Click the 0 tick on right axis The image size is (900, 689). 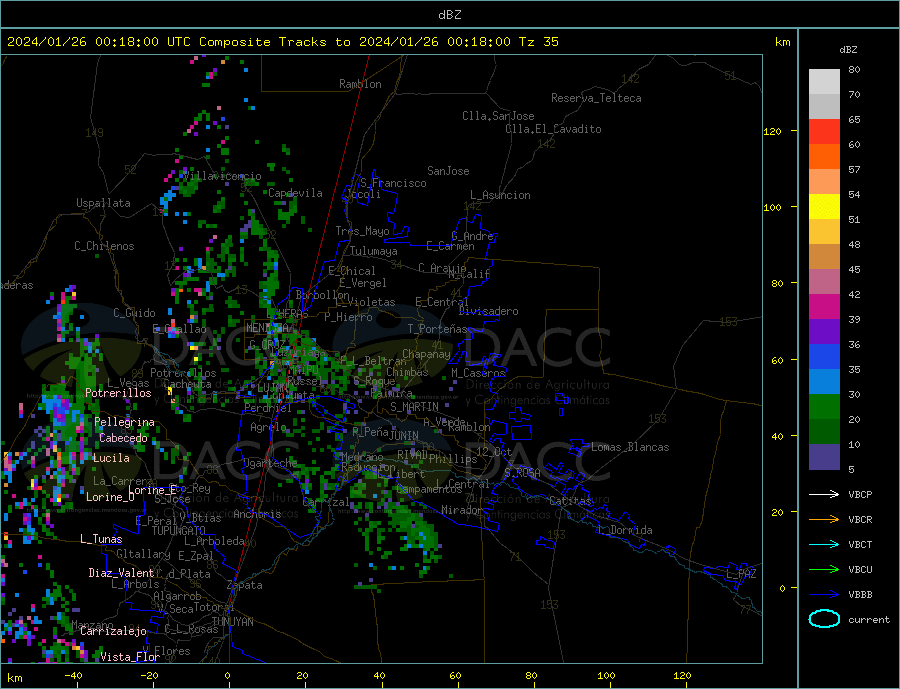pos(782,589)
